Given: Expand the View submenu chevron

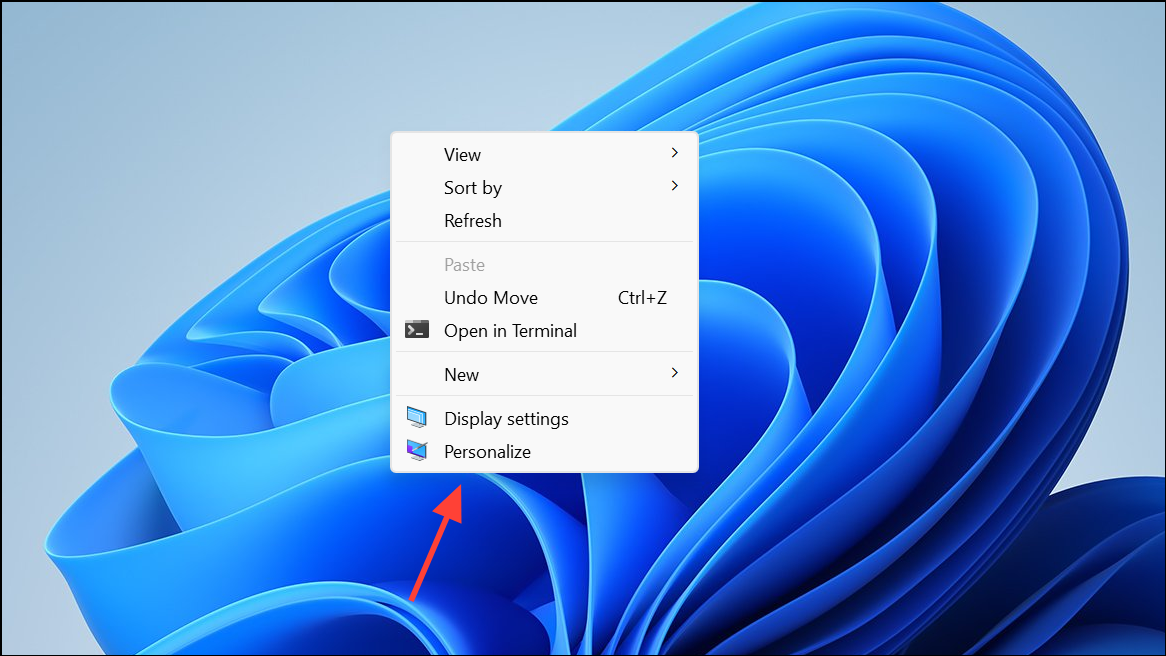Looking at the screenshot, I should [674, 153].
